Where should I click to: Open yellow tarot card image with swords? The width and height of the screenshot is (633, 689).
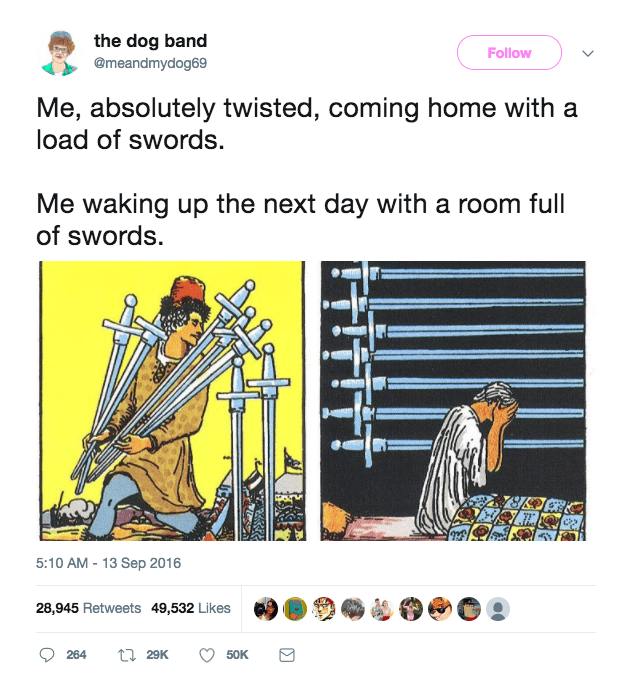tap(172, 401)
